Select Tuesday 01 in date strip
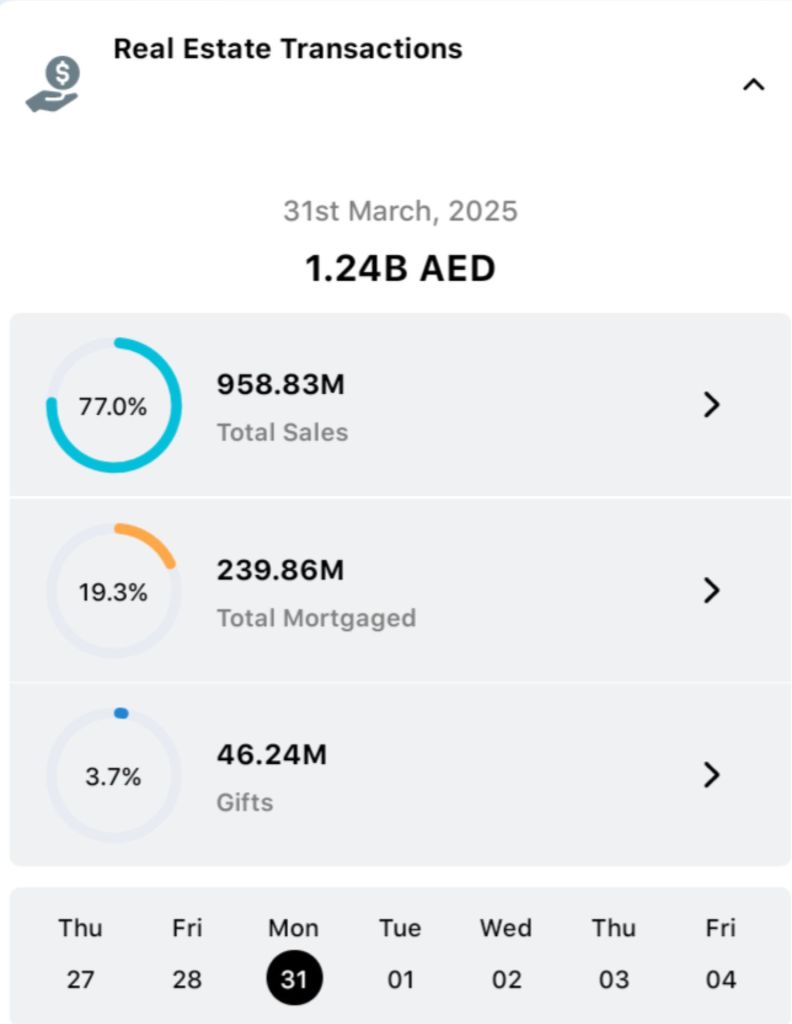The height and width of the screenshot is (1024, 792). click(x=400, y=954)
